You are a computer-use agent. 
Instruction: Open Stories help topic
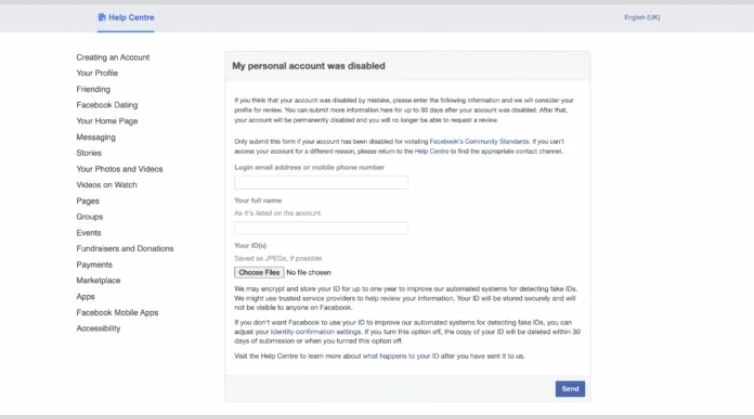(x=89, y=153)
